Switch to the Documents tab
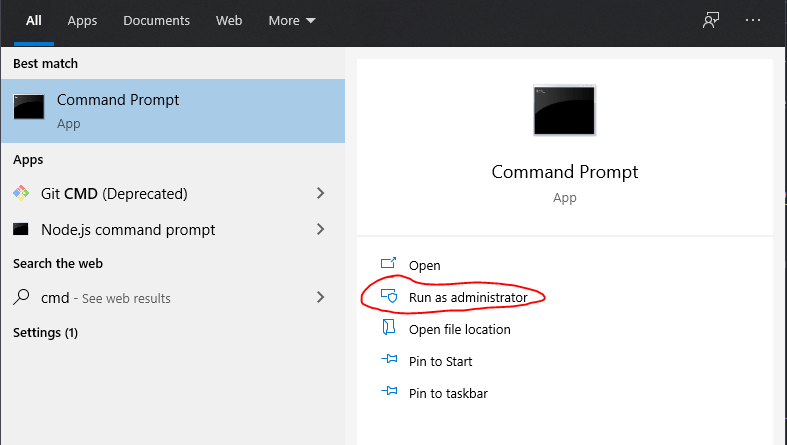Screen dimensions: 787x445 157,21
